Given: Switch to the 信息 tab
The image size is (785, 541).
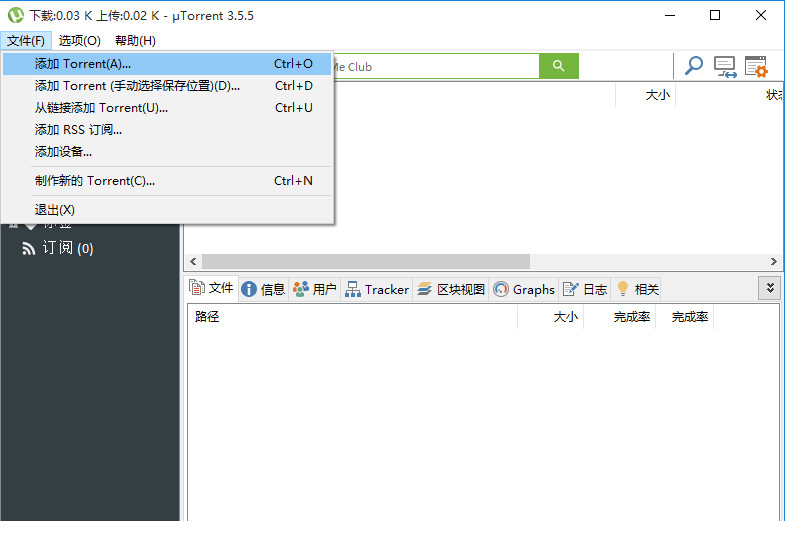Looking at the screenshot, I should 263,289.
